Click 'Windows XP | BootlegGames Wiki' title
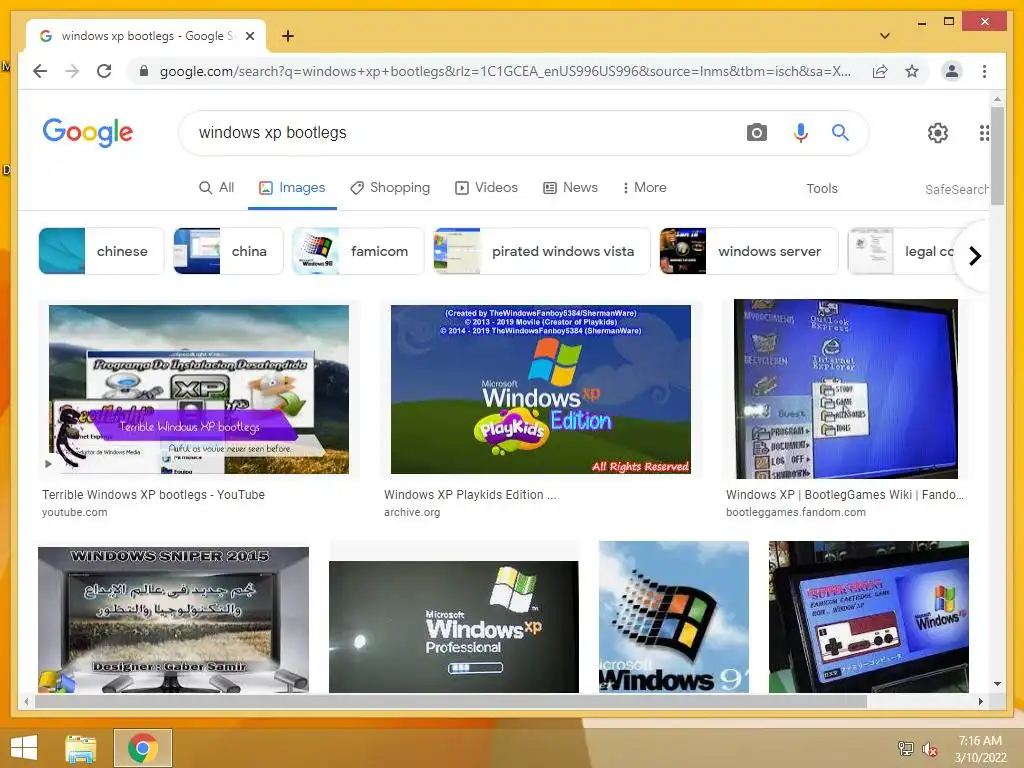The image size is (1024, 768). pyautogui.click(x=844, y=495)
